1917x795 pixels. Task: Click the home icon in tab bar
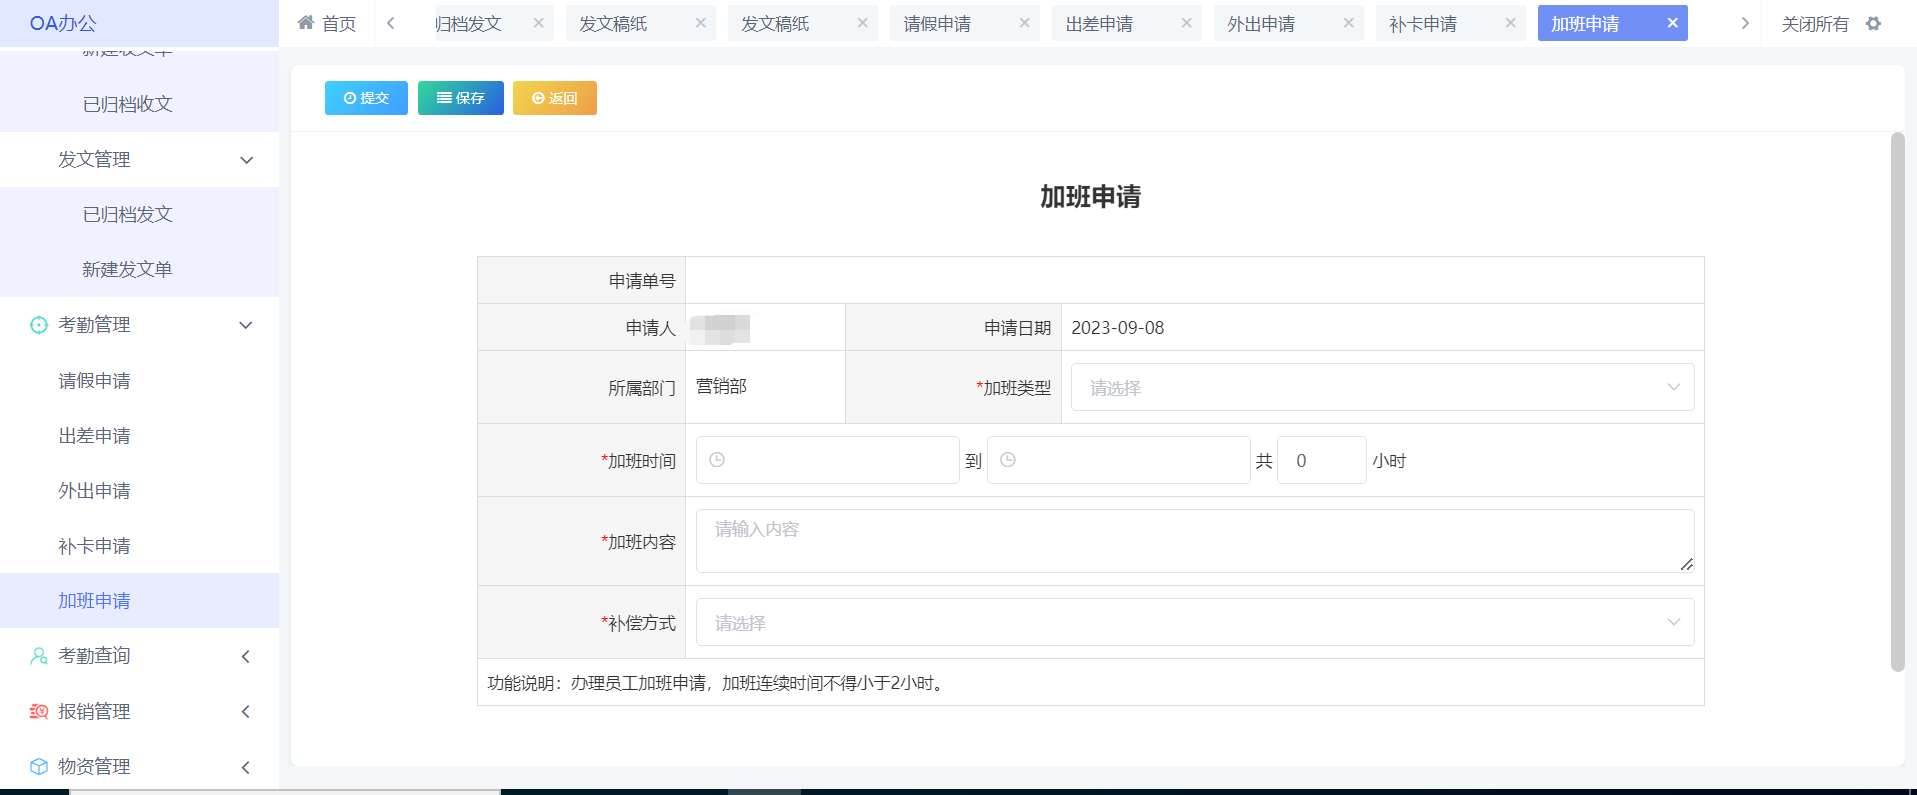(x=306, y=23)
